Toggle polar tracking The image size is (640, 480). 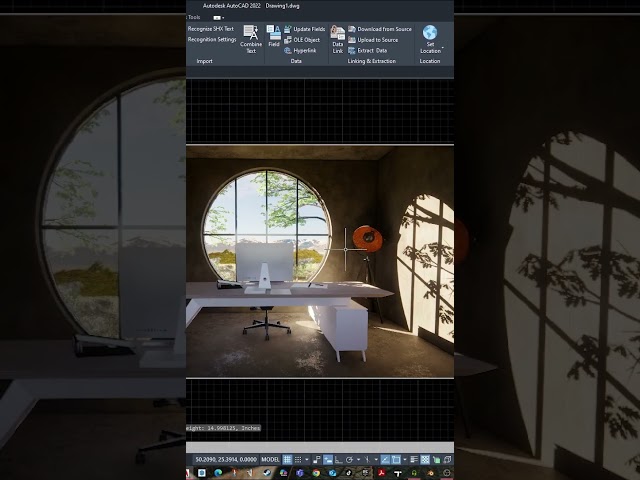click(x=349, y=460)
